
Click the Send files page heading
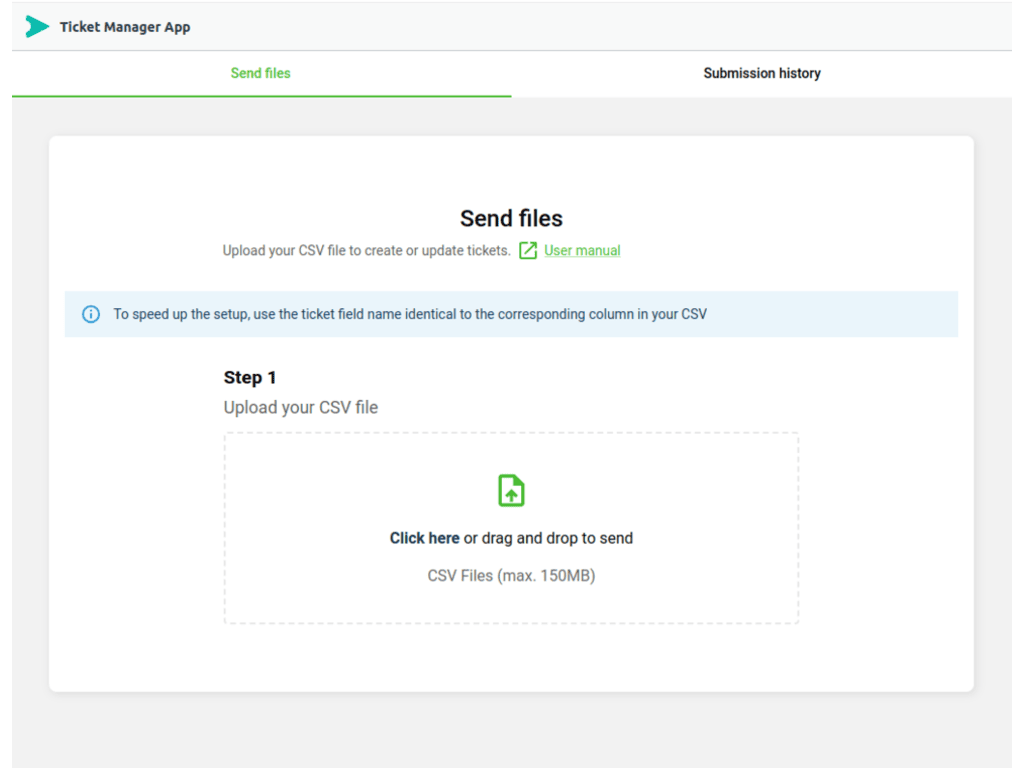coord(511,218)
